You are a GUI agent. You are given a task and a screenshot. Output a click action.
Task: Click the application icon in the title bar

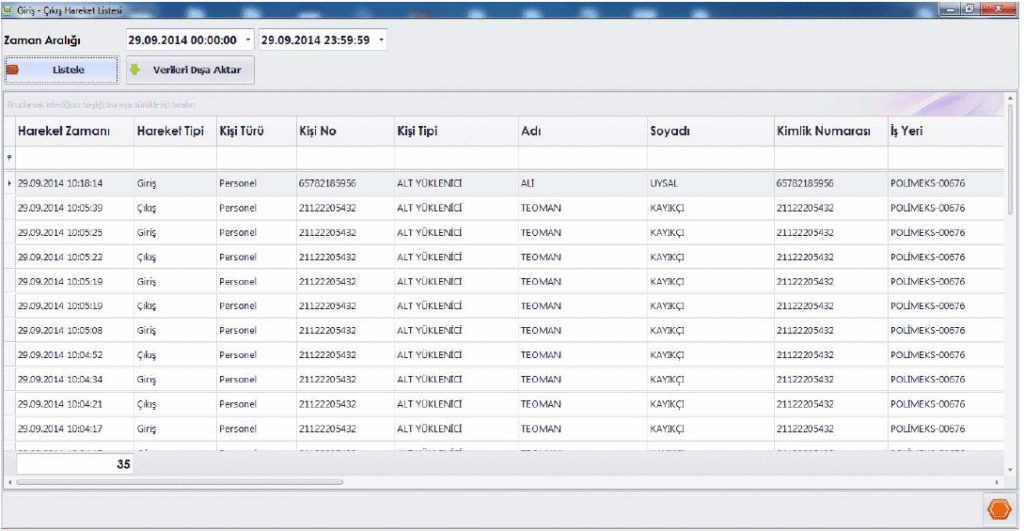pyautogui.click(x=9, y=9)
